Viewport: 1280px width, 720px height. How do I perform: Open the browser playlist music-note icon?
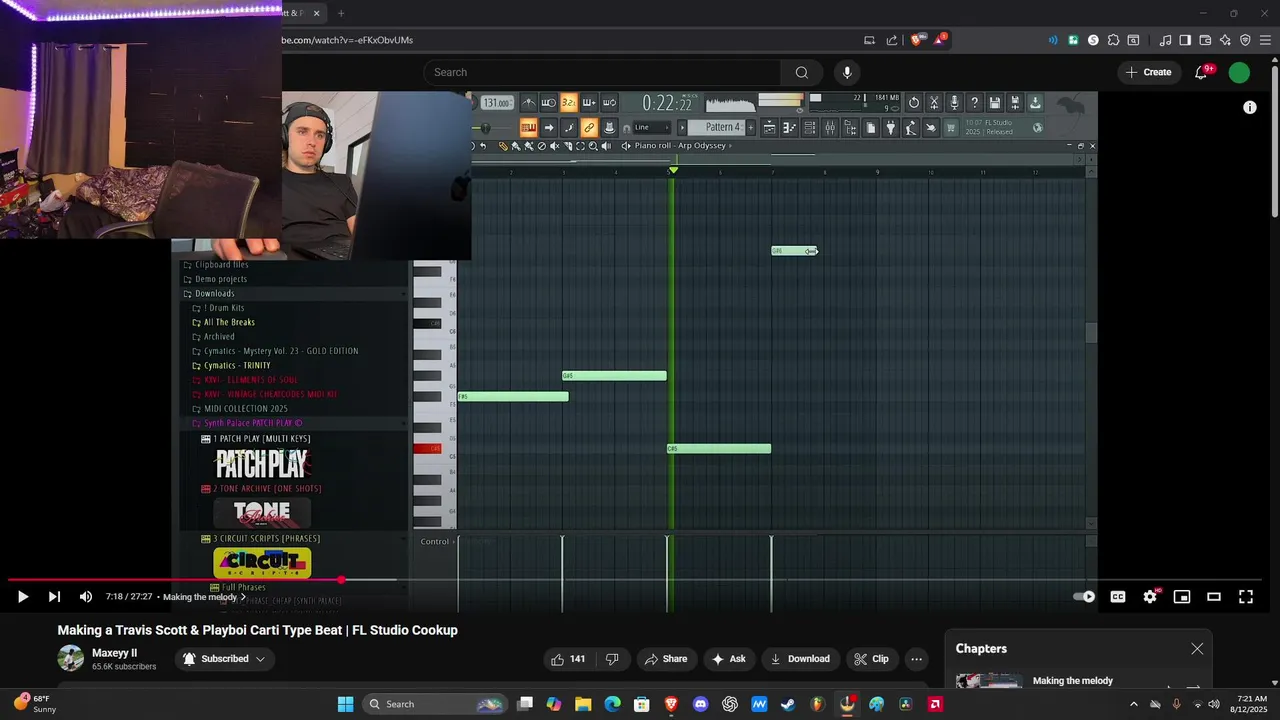tap(1165, 40)
